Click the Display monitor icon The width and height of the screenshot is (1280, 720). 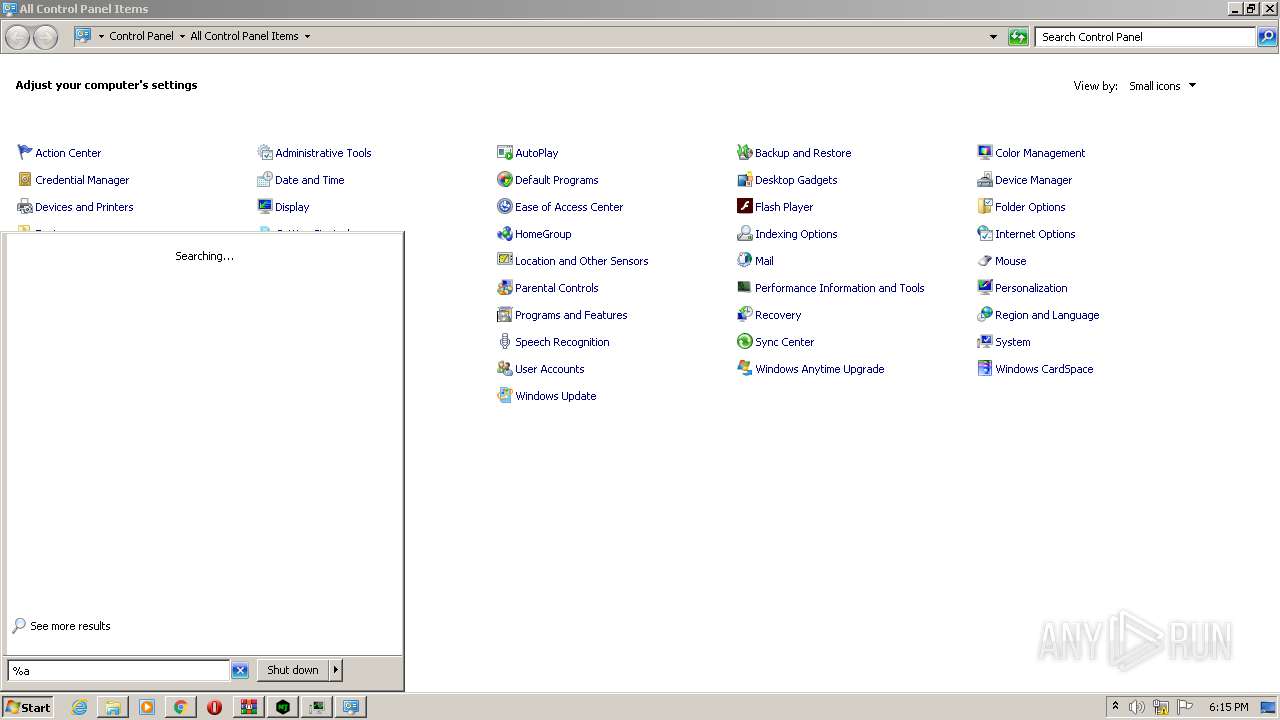click(x=265, y=207)
